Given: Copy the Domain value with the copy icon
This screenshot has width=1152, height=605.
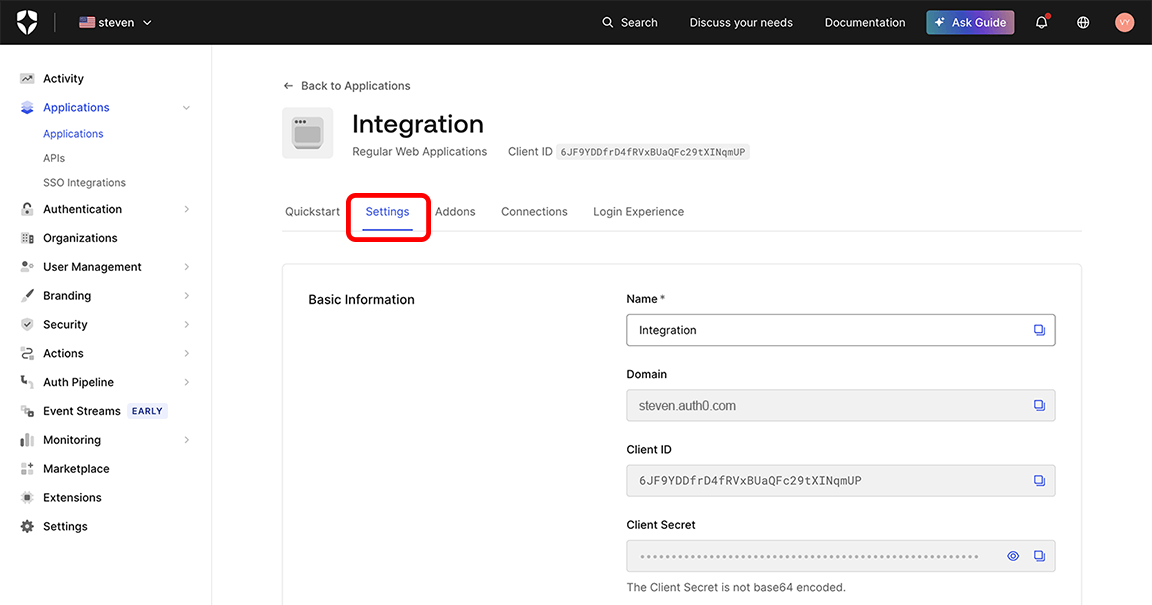Looking at the screenshot, I should click(x=1038, y=405).
